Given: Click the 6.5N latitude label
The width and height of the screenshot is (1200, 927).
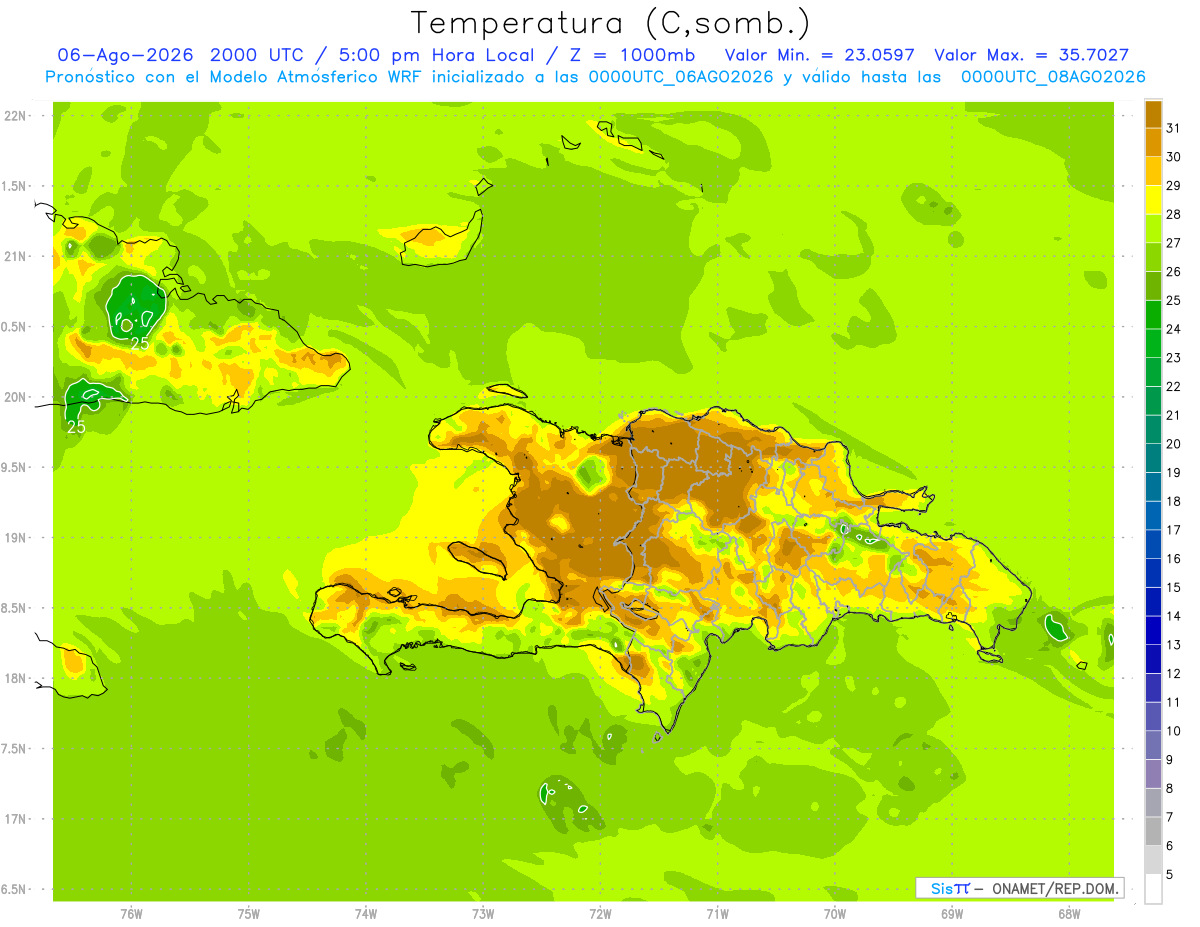Looking at the screenshot, I should 15,889.
